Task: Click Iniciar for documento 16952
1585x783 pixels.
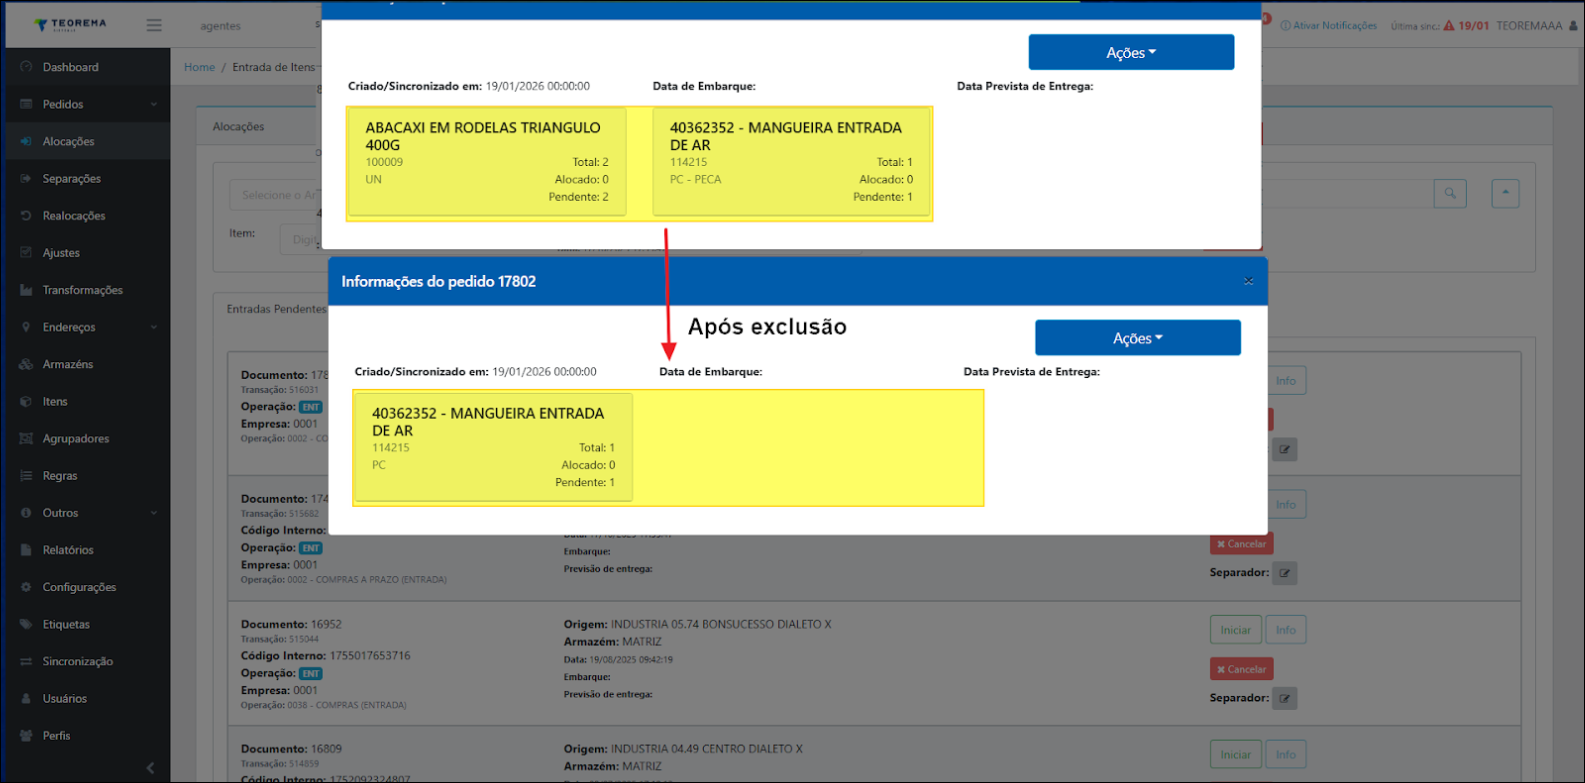Action: point(1235,630)
